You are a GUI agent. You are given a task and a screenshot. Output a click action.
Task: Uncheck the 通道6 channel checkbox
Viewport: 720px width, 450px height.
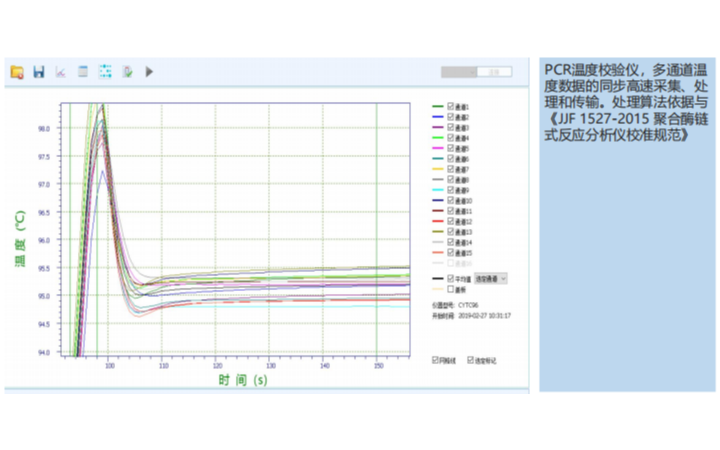450,158
